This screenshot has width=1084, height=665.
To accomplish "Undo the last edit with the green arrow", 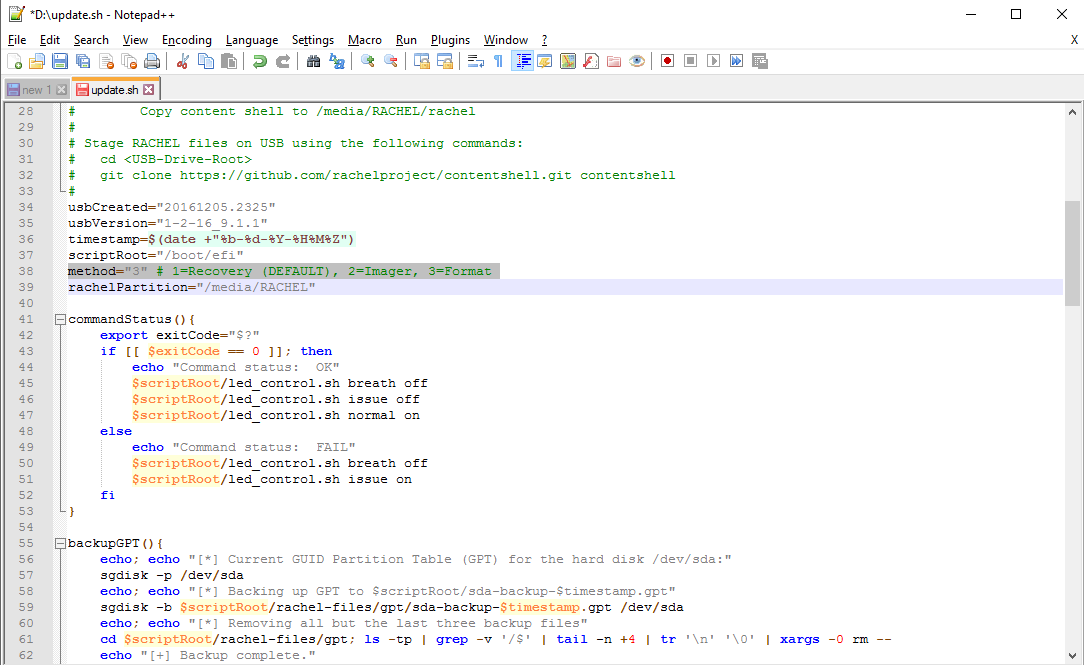I will pyautogui.click(x=259, y=62).
